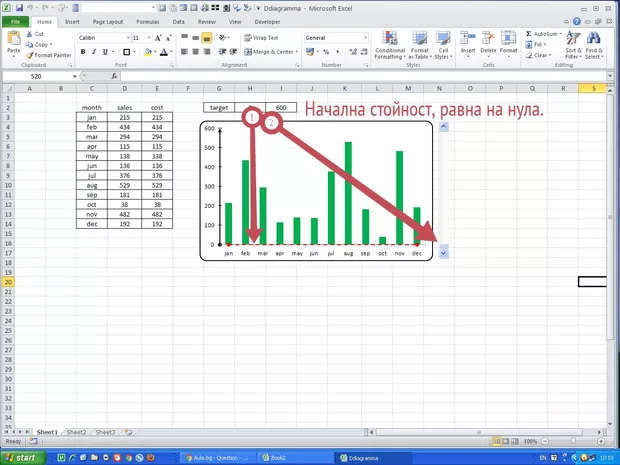Open the File tab

tap(15, 22)
